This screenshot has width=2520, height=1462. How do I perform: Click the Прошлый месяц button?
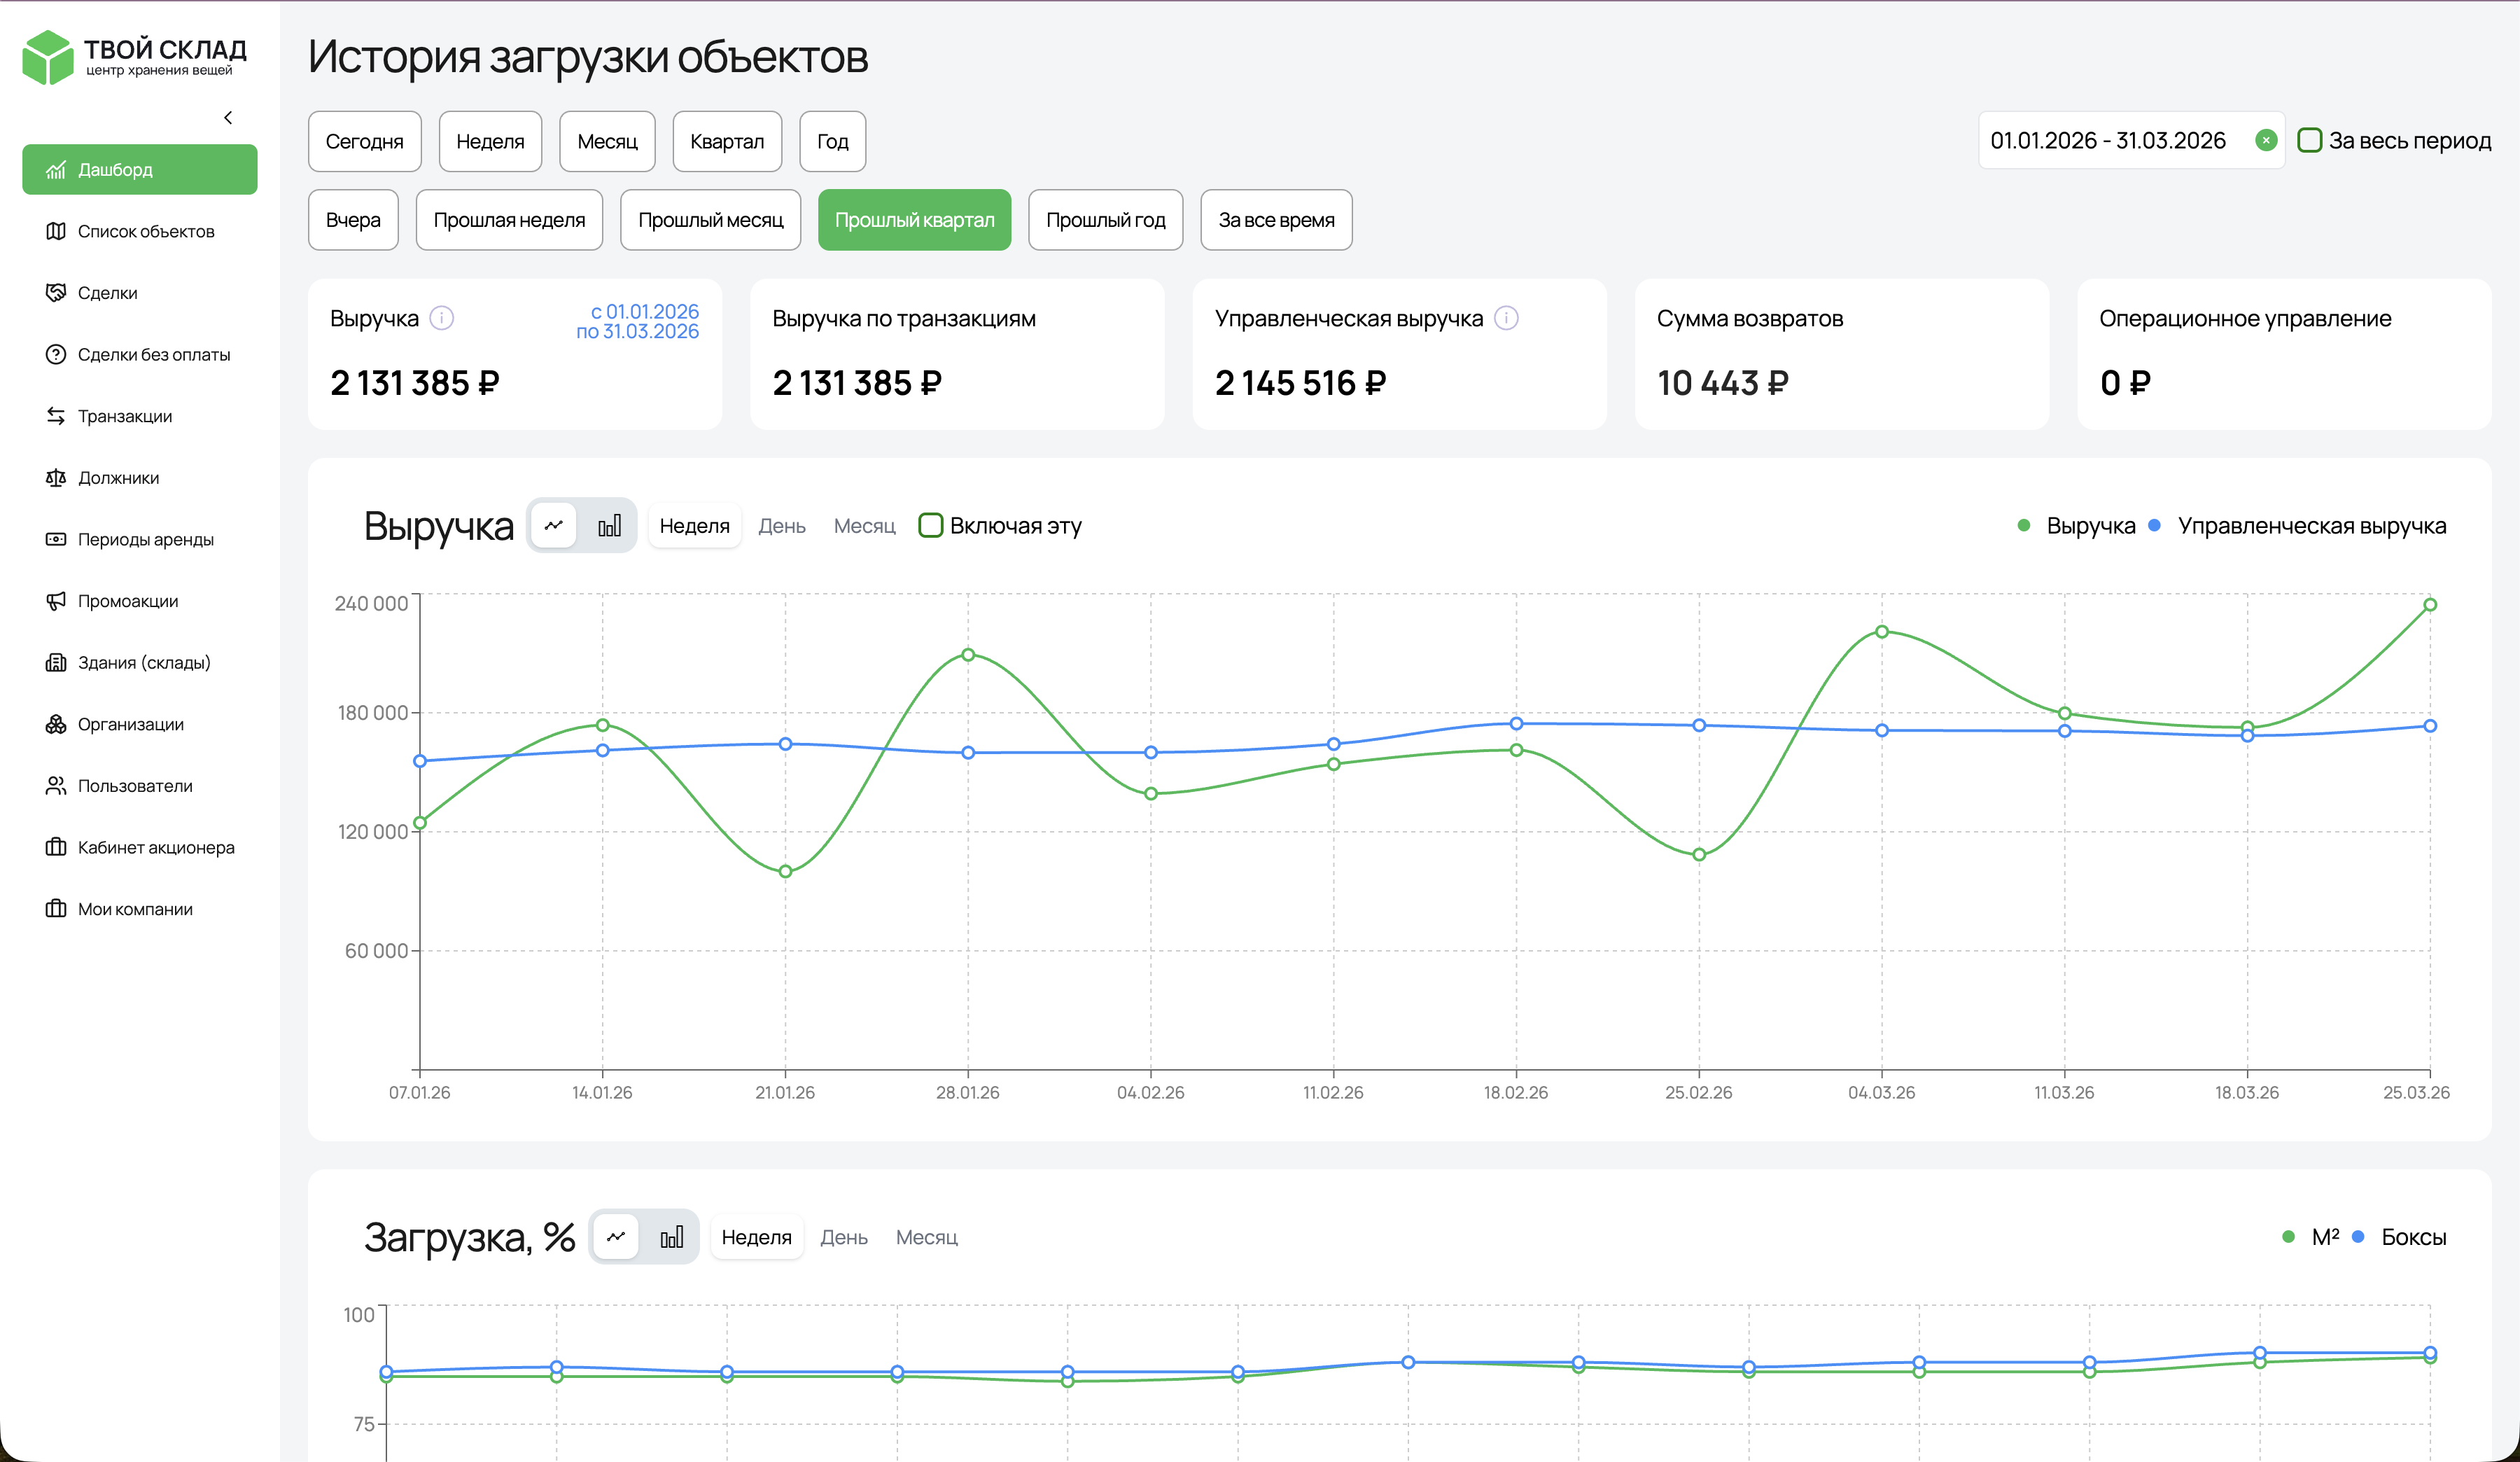coord(711,220)
